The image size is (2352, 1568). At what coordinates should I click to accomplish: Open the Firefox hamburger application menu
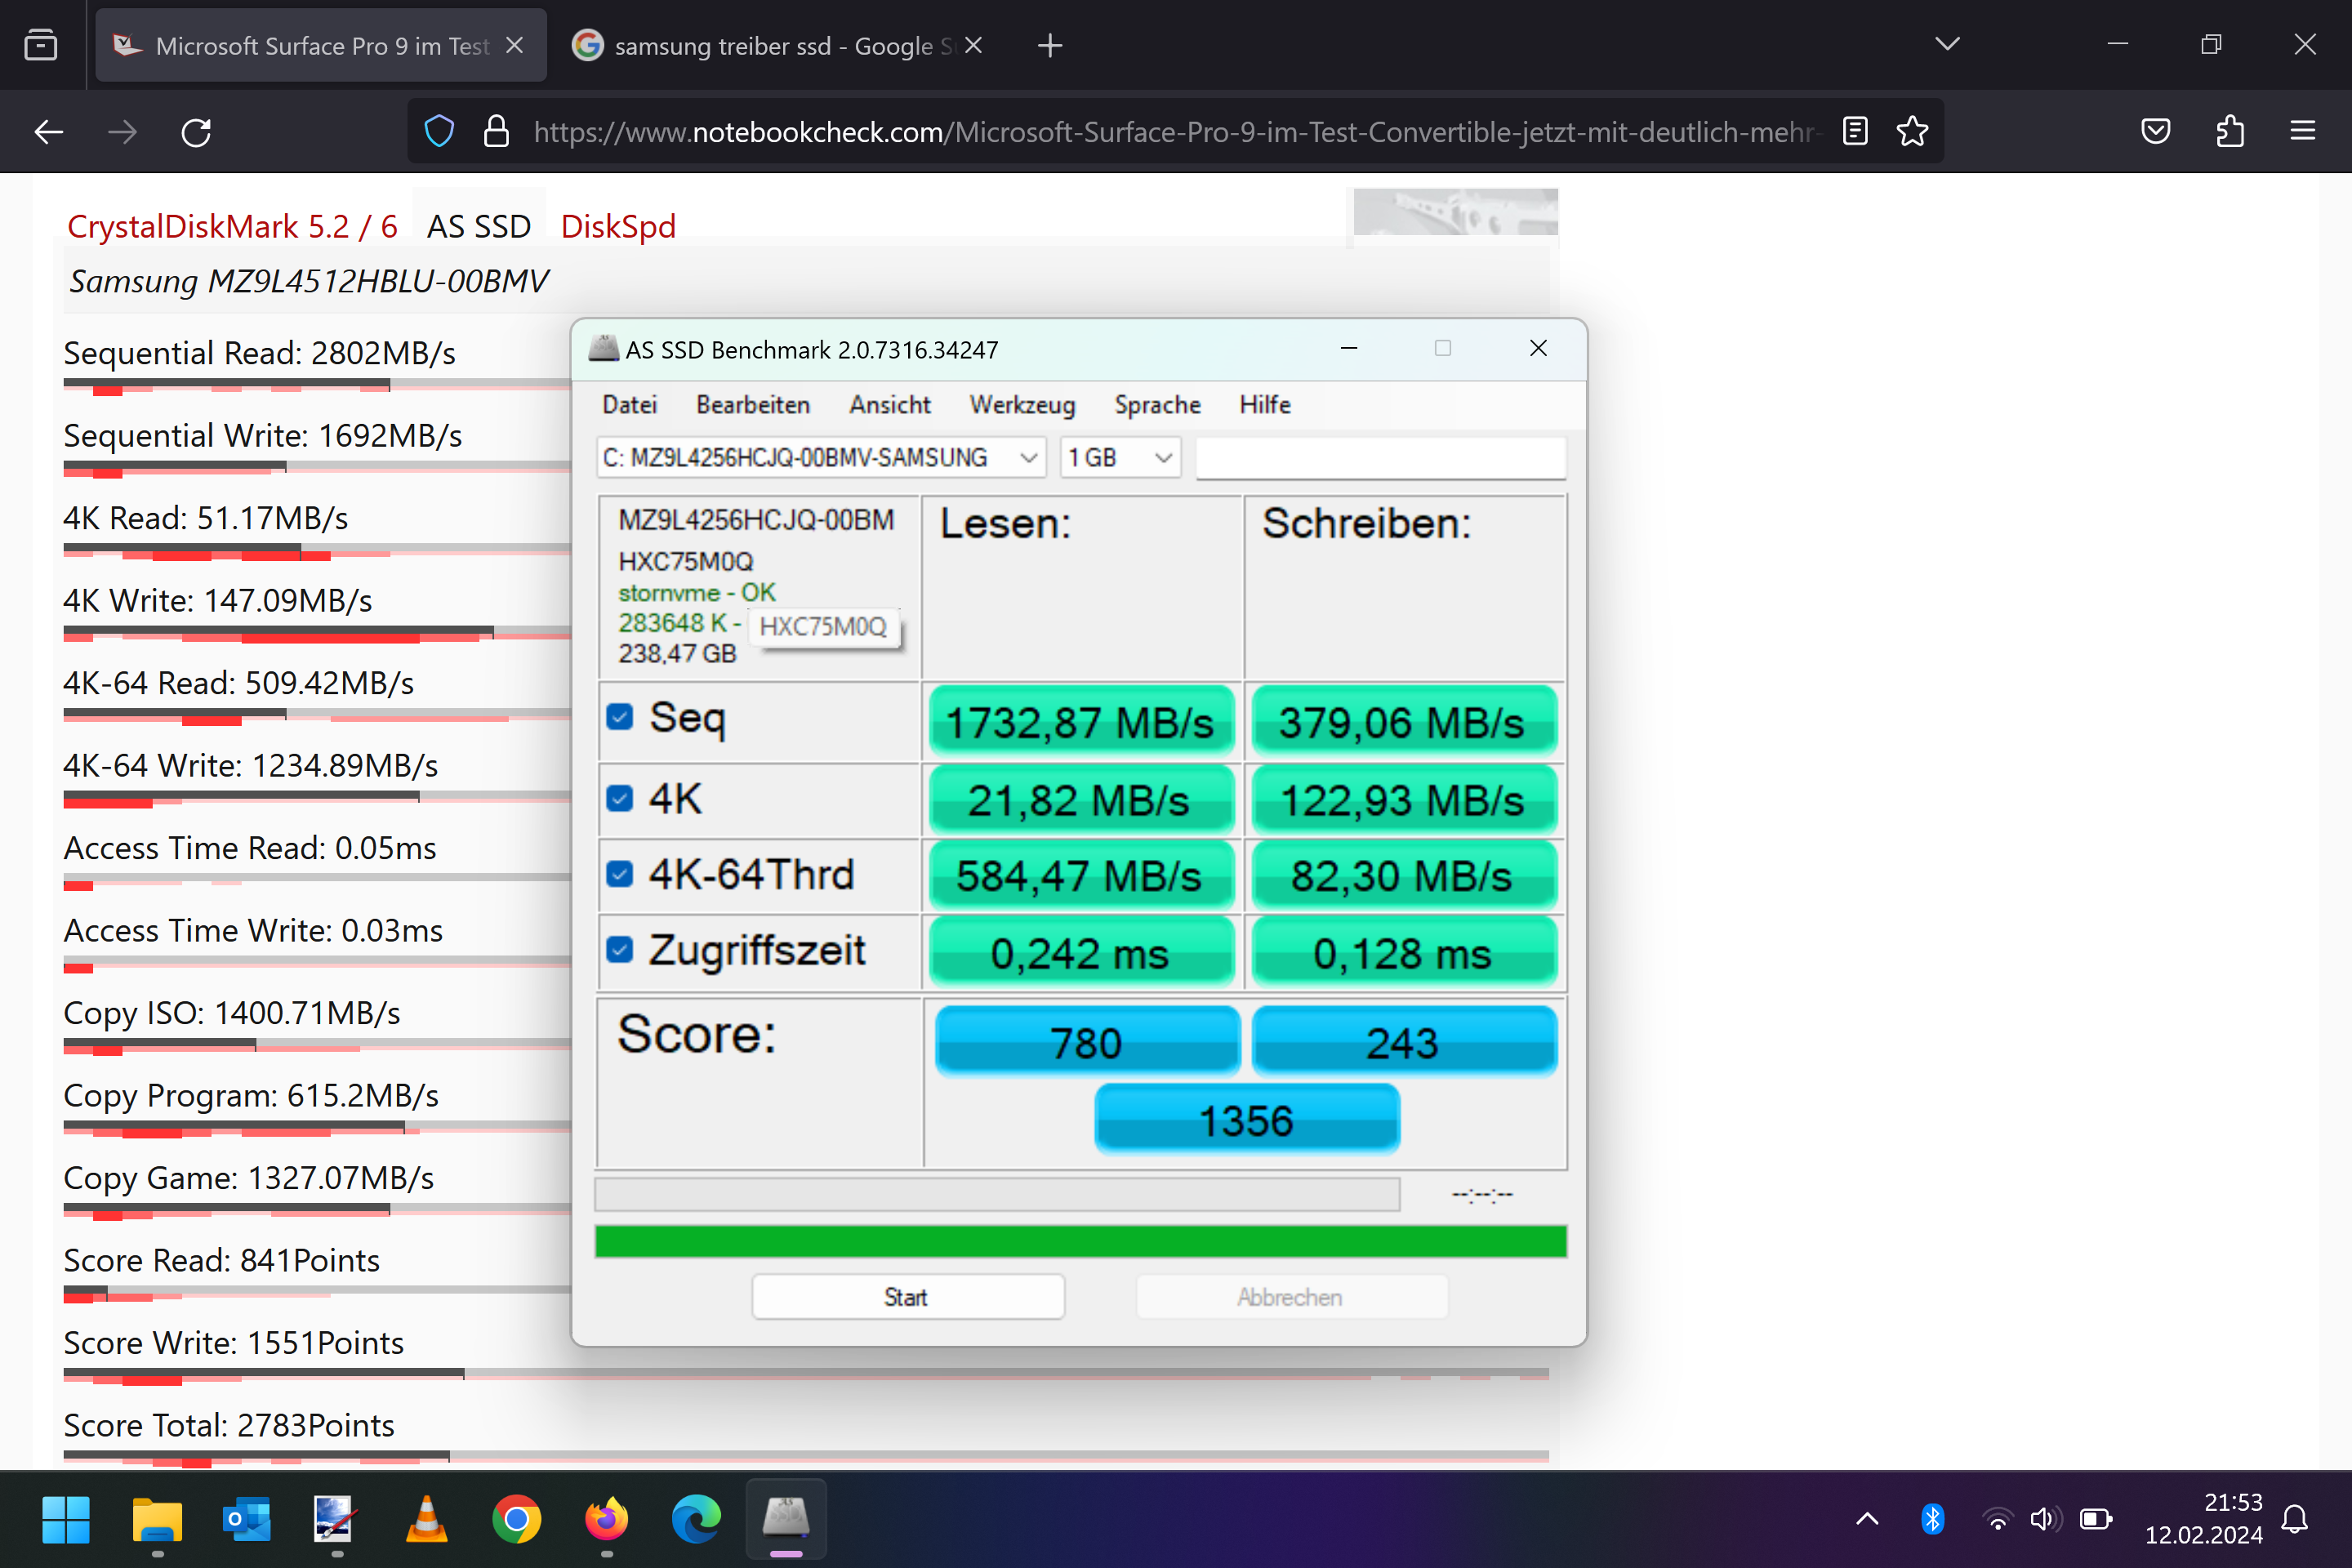coord(2302,131)
